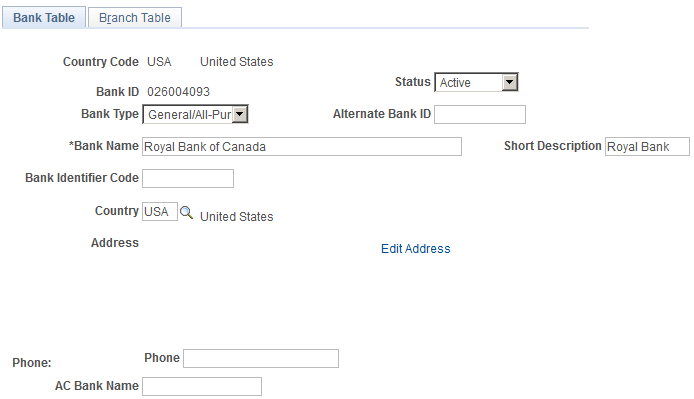Click the Phone: section heading
The width and height of the screenshot is (694, 399).
(32, 363)
